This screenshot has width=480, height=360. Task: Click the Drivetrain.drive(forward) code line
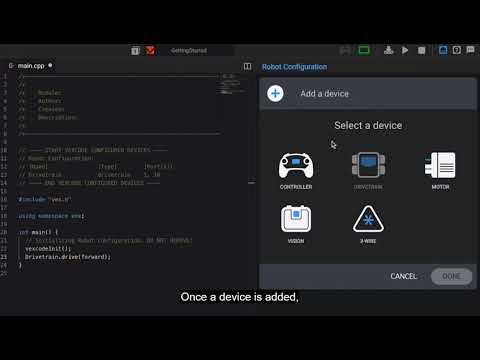(67, 257)
